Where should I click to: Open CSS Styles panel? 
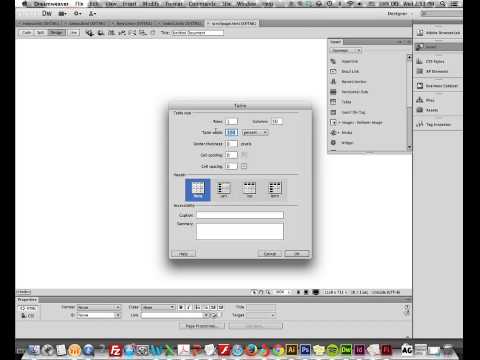tap(431, 61)
